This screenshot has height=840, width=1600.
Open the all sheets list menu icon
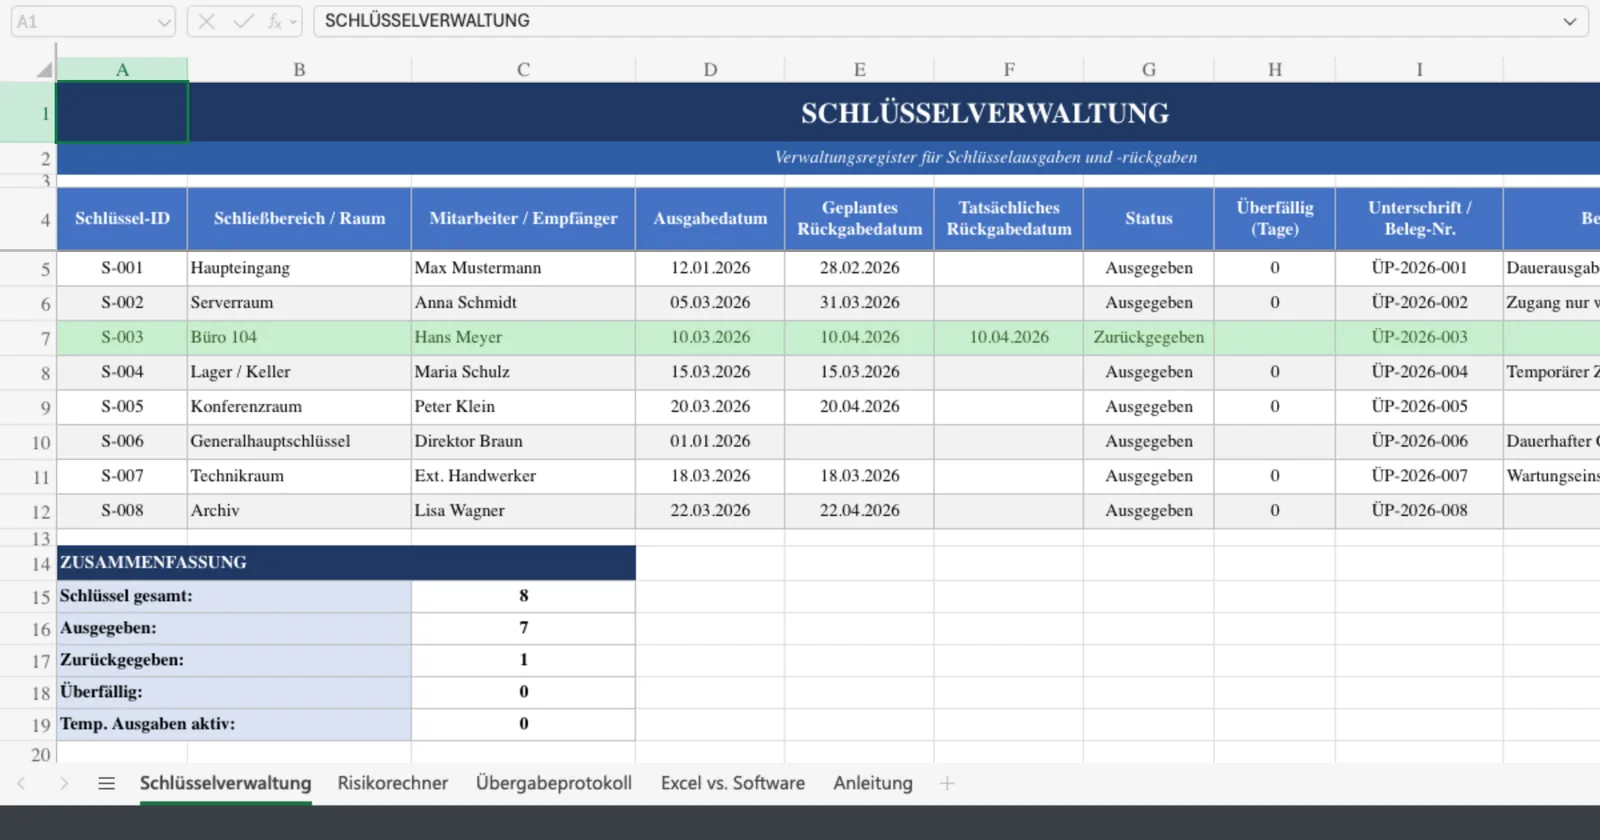106,783
